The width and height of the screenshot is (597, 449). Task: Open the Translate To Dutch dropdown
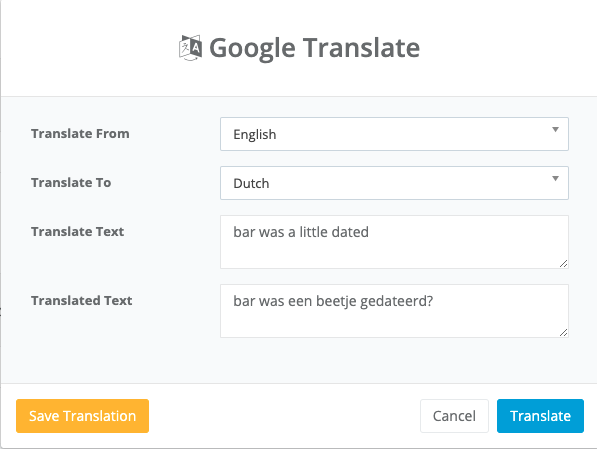pyautogui.click(x=394, y=183)
